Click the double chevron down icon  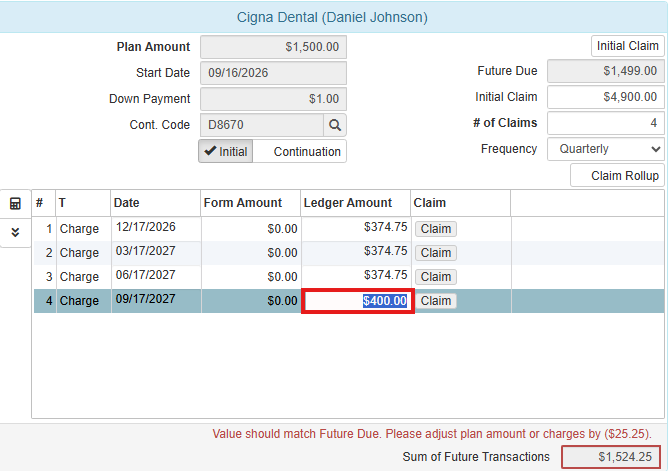pyautogui.click(x=15, y=232)
